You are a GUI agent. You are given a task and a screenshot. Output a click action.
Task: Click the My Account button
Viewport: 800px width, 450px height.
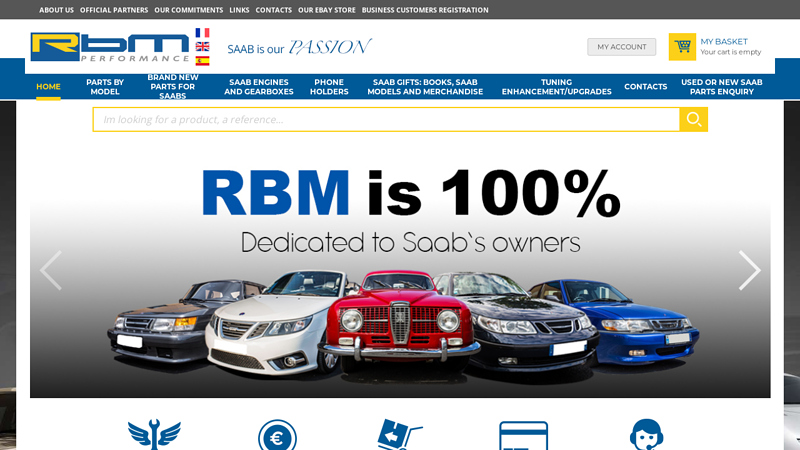point(621,47)
